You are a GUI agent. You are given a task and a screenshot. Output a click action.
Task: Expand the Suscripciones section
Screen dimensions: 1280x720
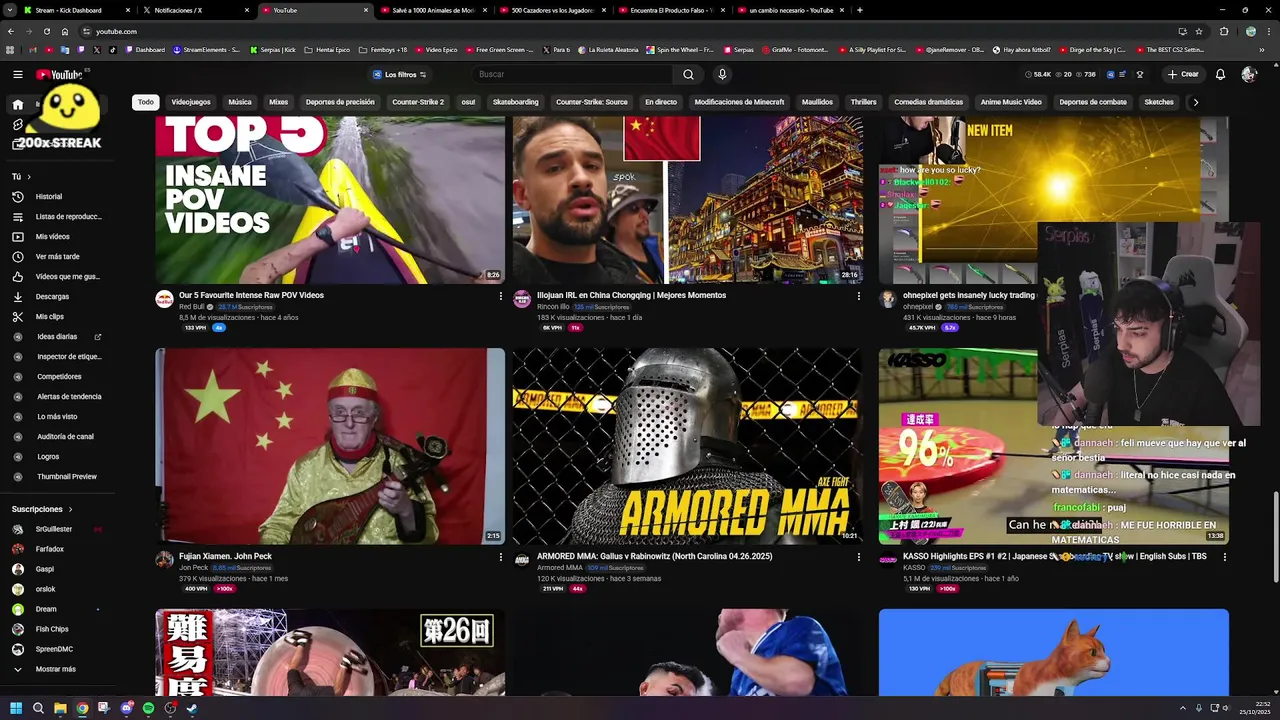click(42, 509)
